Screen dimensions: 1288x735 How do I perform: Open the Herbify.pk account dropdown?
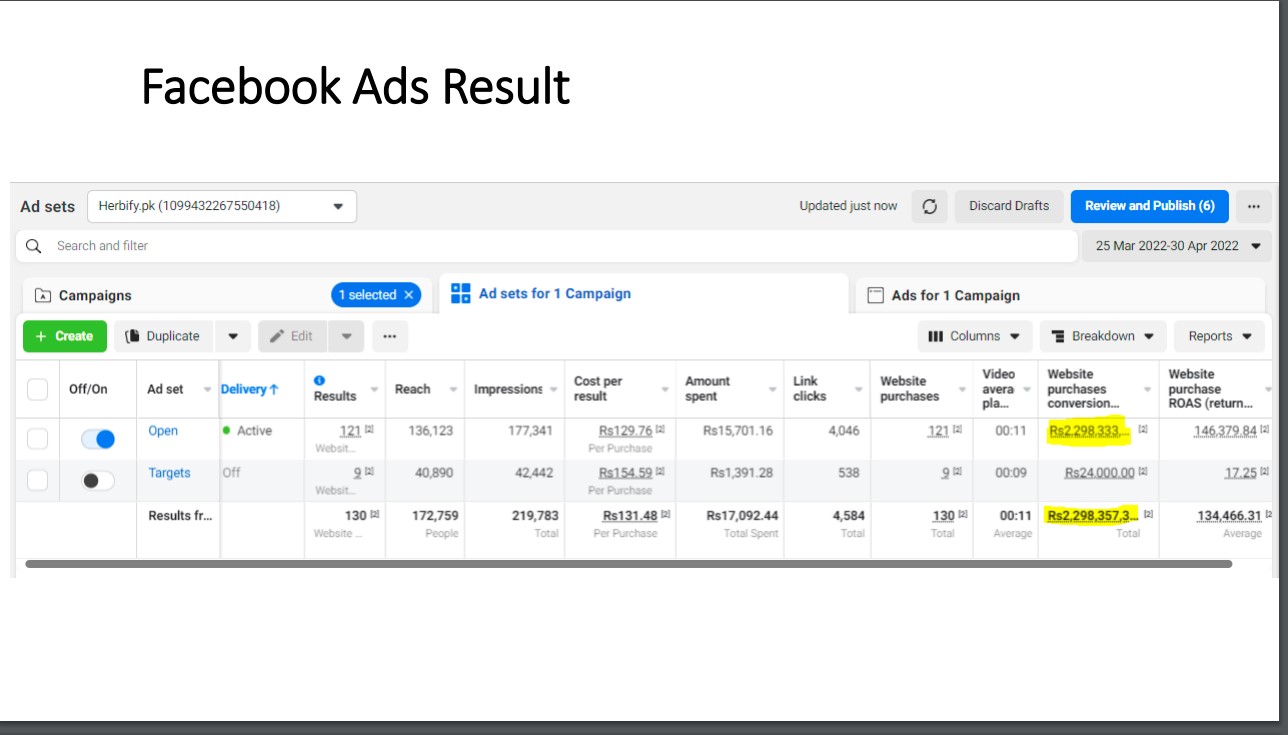click(x=221, y=206)
